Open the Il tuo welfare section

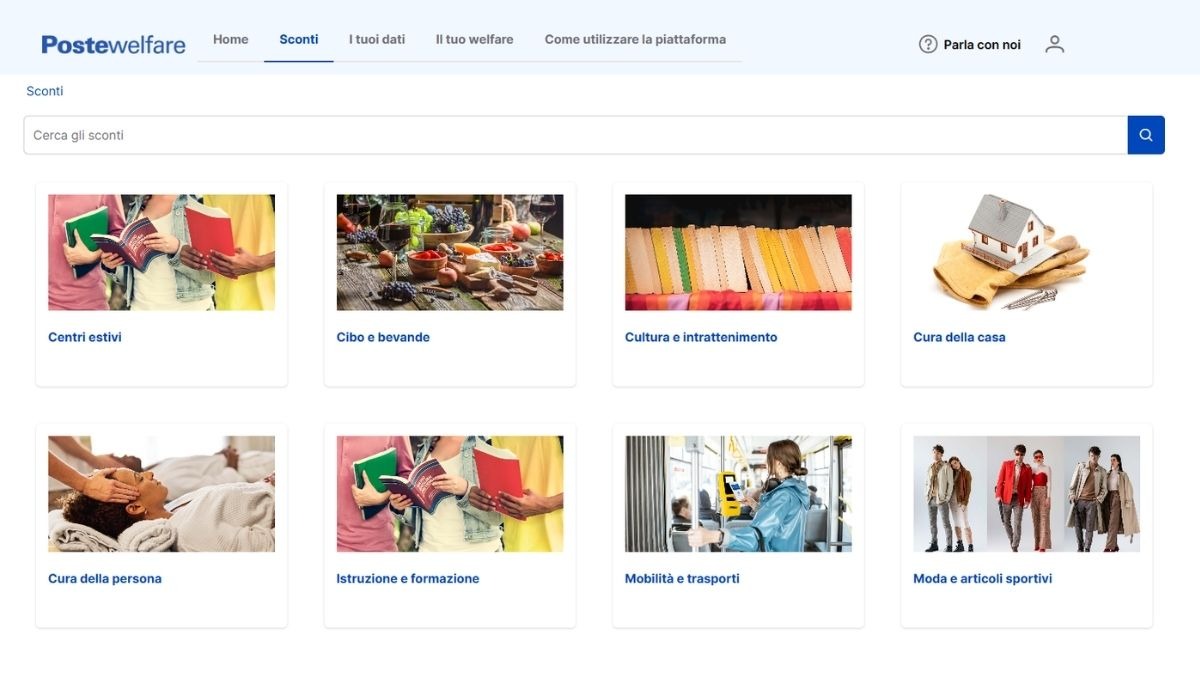[473, 39]
